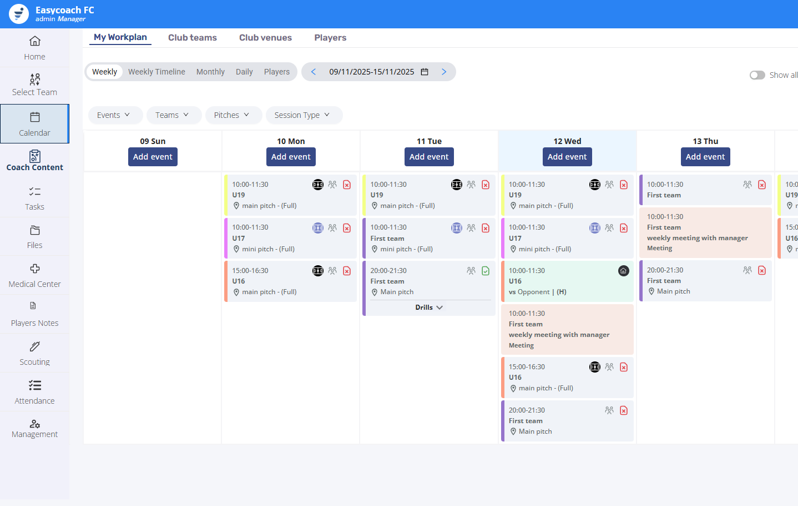This screenshot has width=798, height=506.
Task: Delete Thursday 20:00-21:30 First team session
Action: click(762, 270)
